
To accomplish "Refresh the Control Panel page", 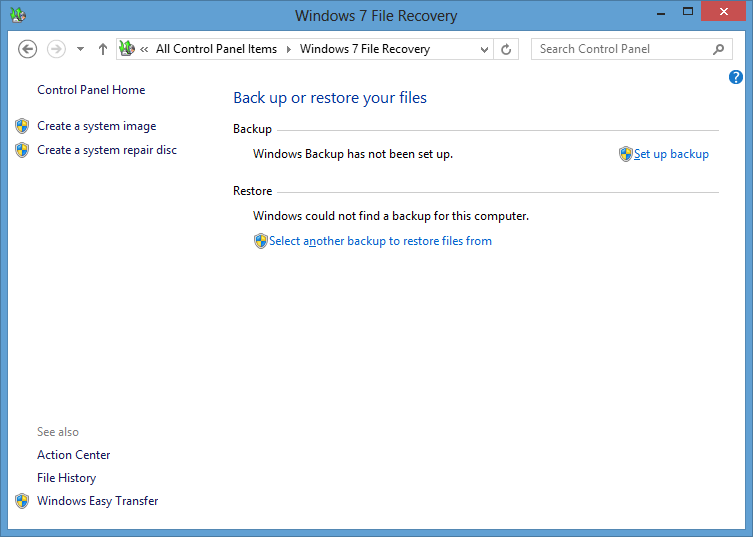I will pos(506,49).
